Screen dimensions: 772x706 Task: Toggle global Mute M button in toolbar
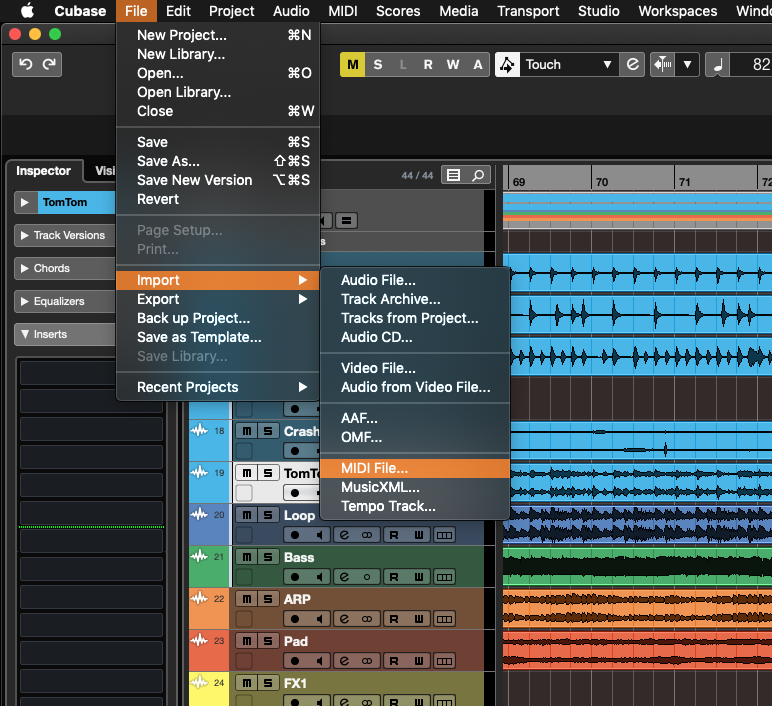click(353, 64)
